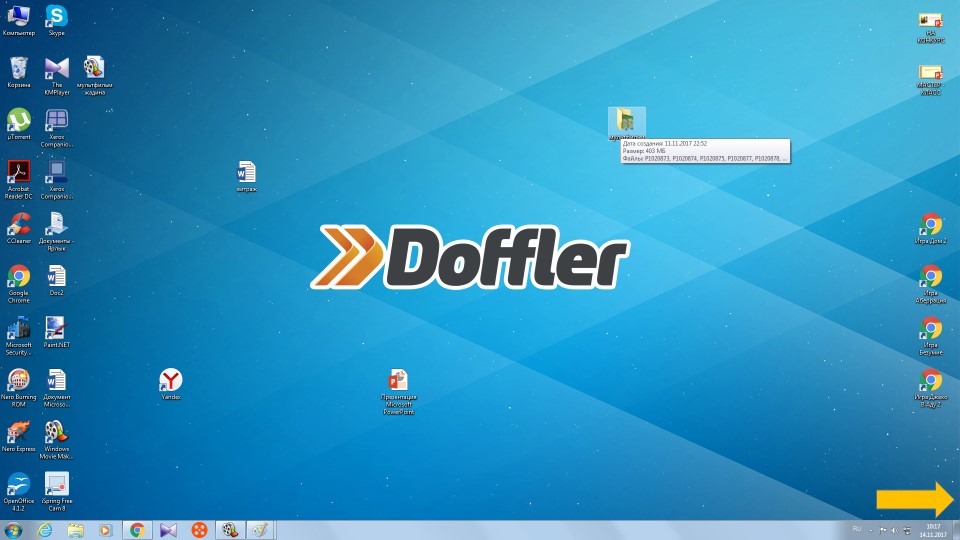Viewport: 960px width, 540px height.
Task: Open Microsoft Security desktop shortcut
Action: (x=18, y=336)
